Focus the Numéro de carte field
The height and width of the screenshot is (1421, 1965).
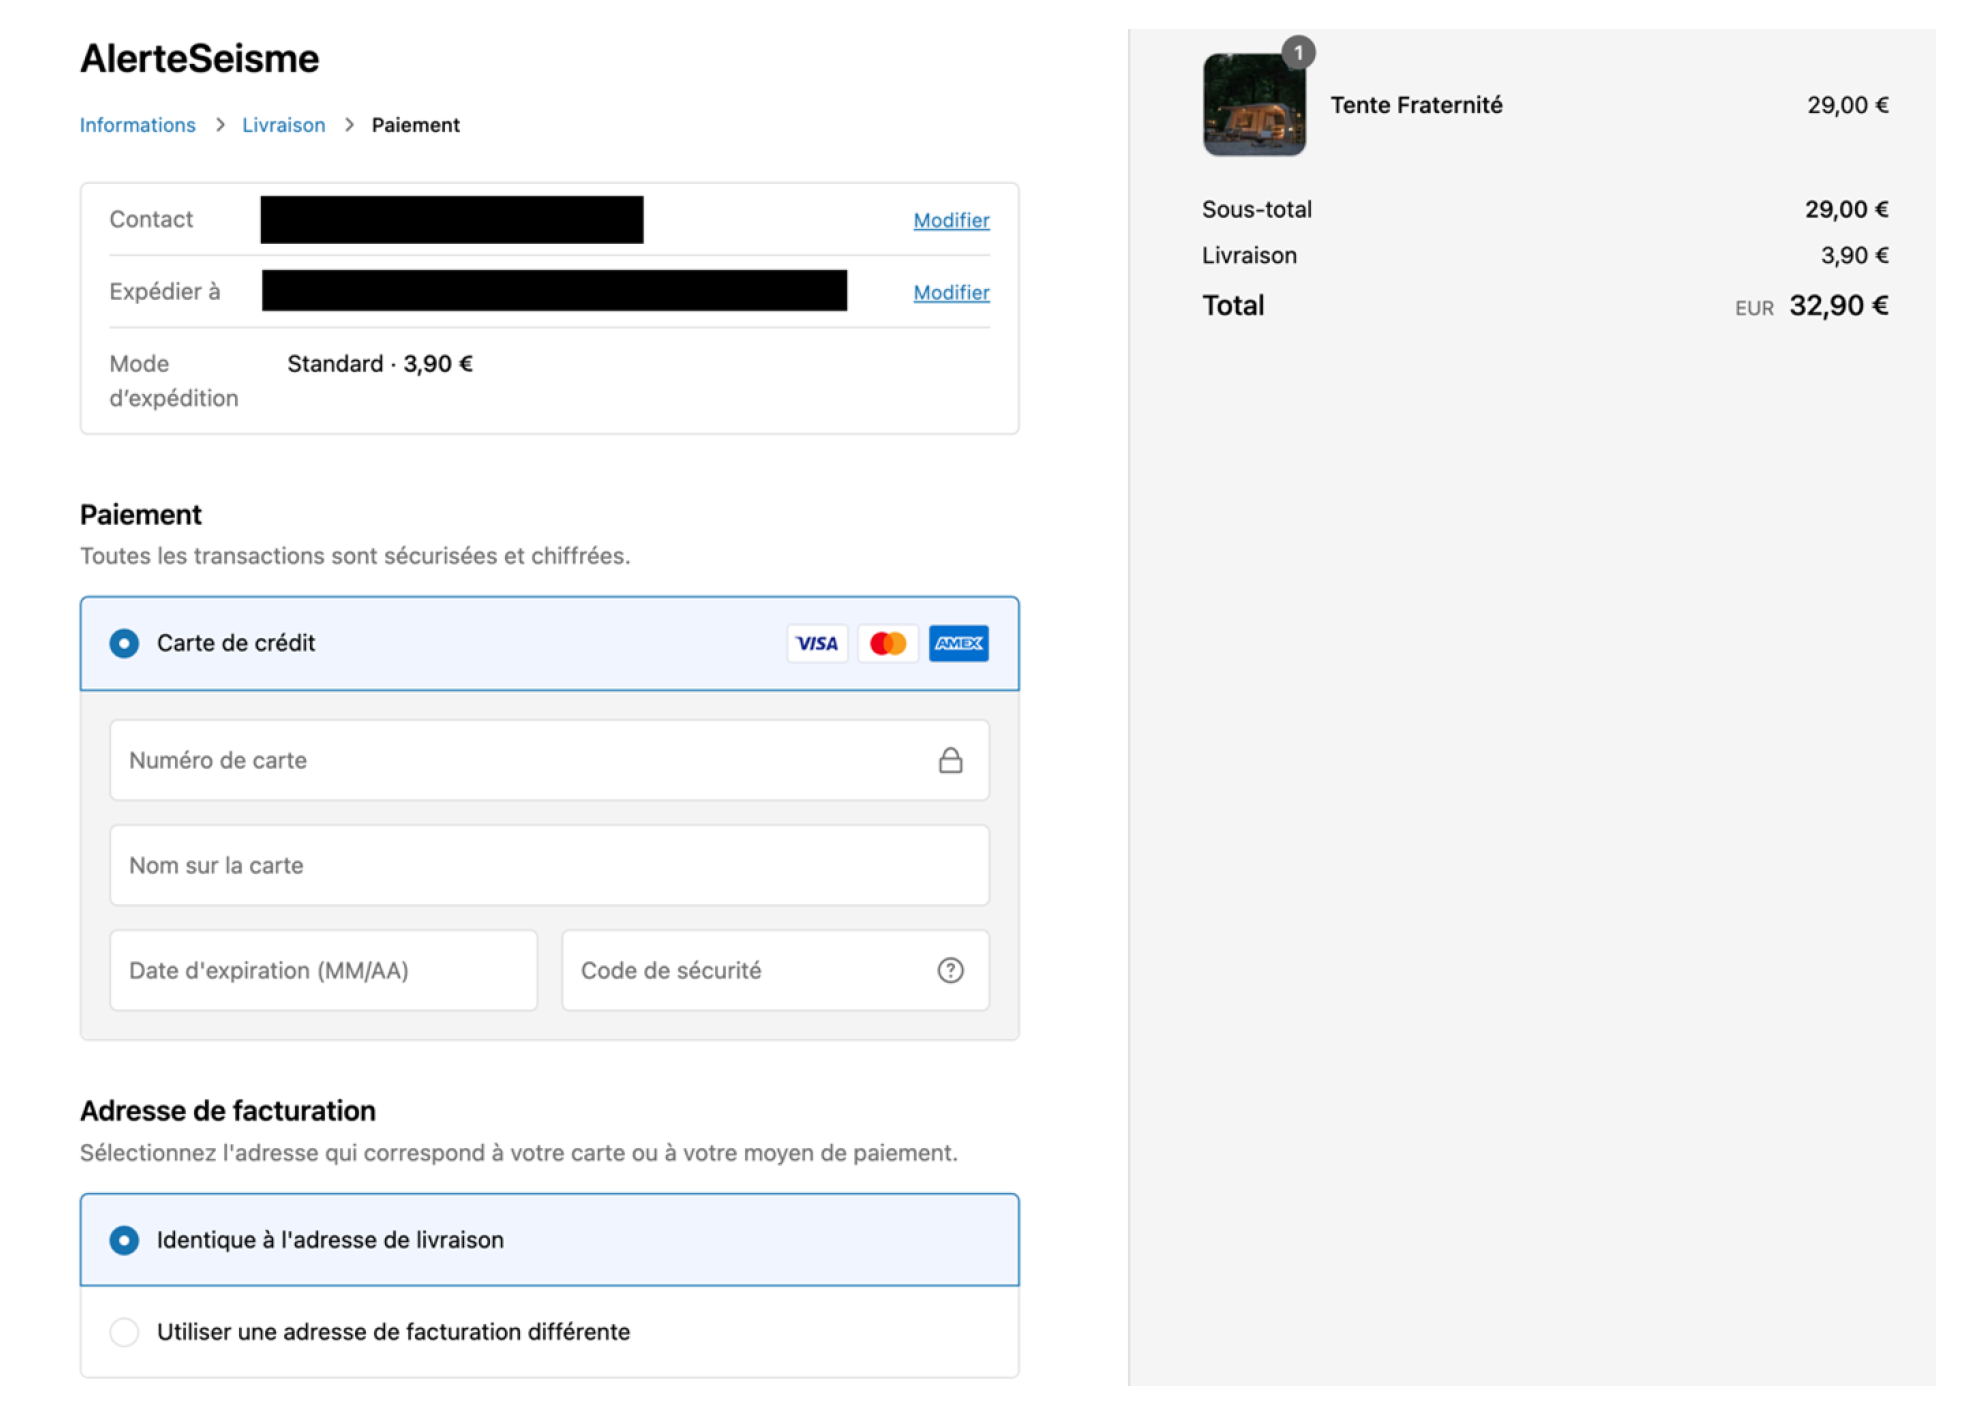click(x=520, y=760)
